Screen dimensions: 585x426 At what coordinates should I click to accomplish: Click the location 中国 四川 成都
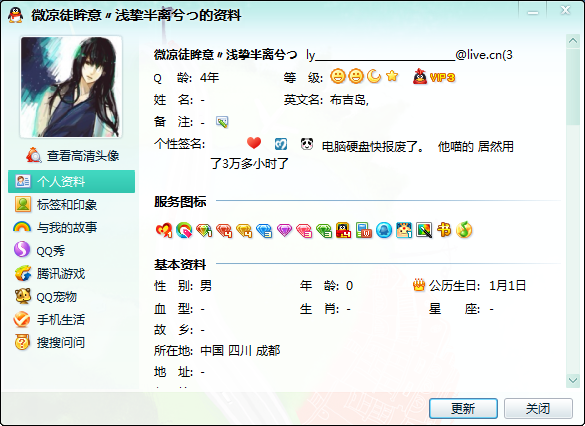point(240,351)
